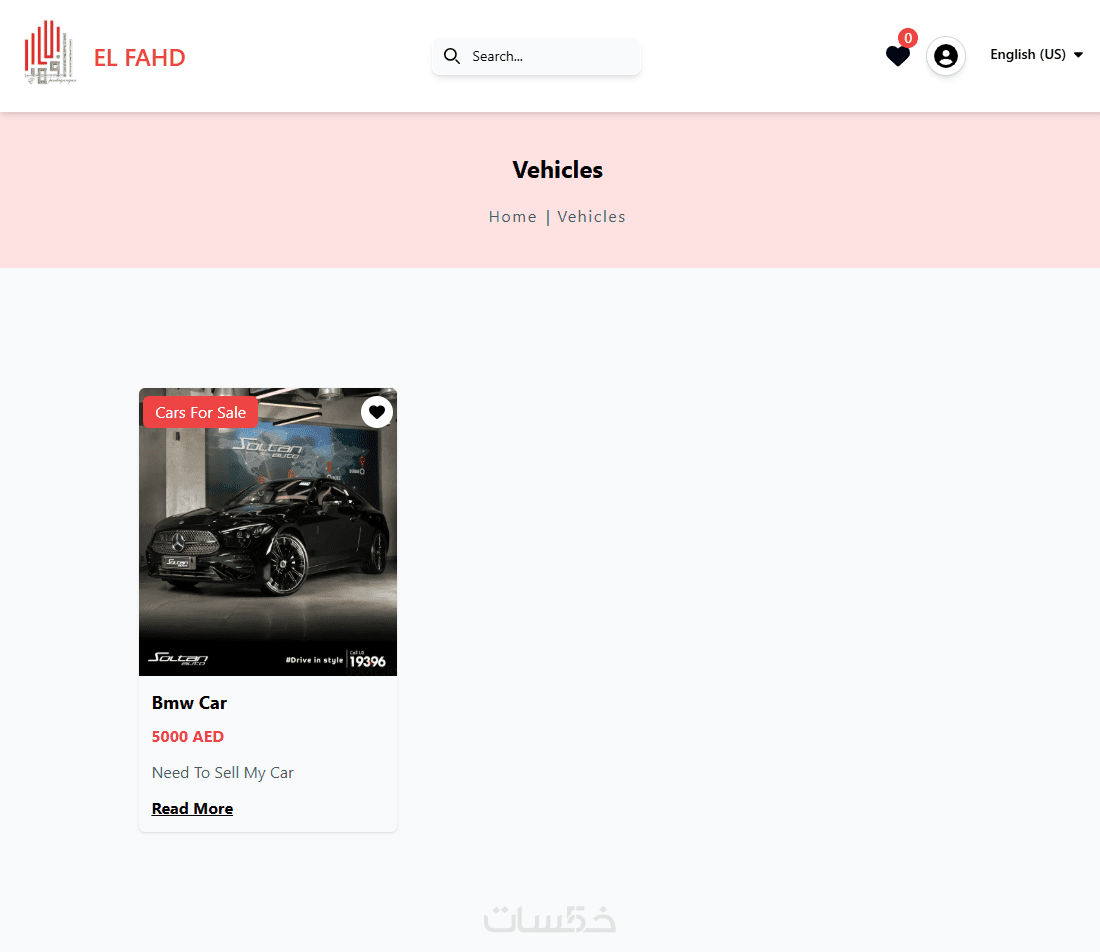1100x952 pixels.
Task: Click the wishlist counter badge showing 0
Action: (908, 38)
